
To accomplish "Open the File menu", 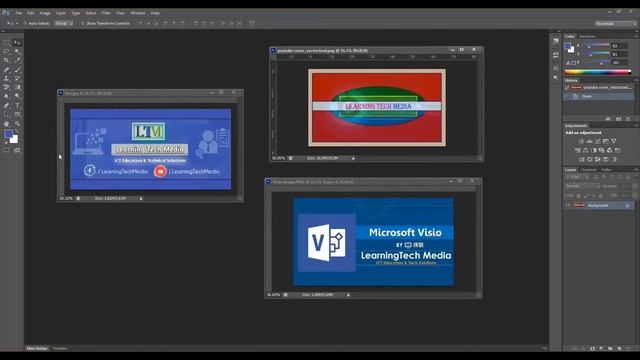I will 18,13.
